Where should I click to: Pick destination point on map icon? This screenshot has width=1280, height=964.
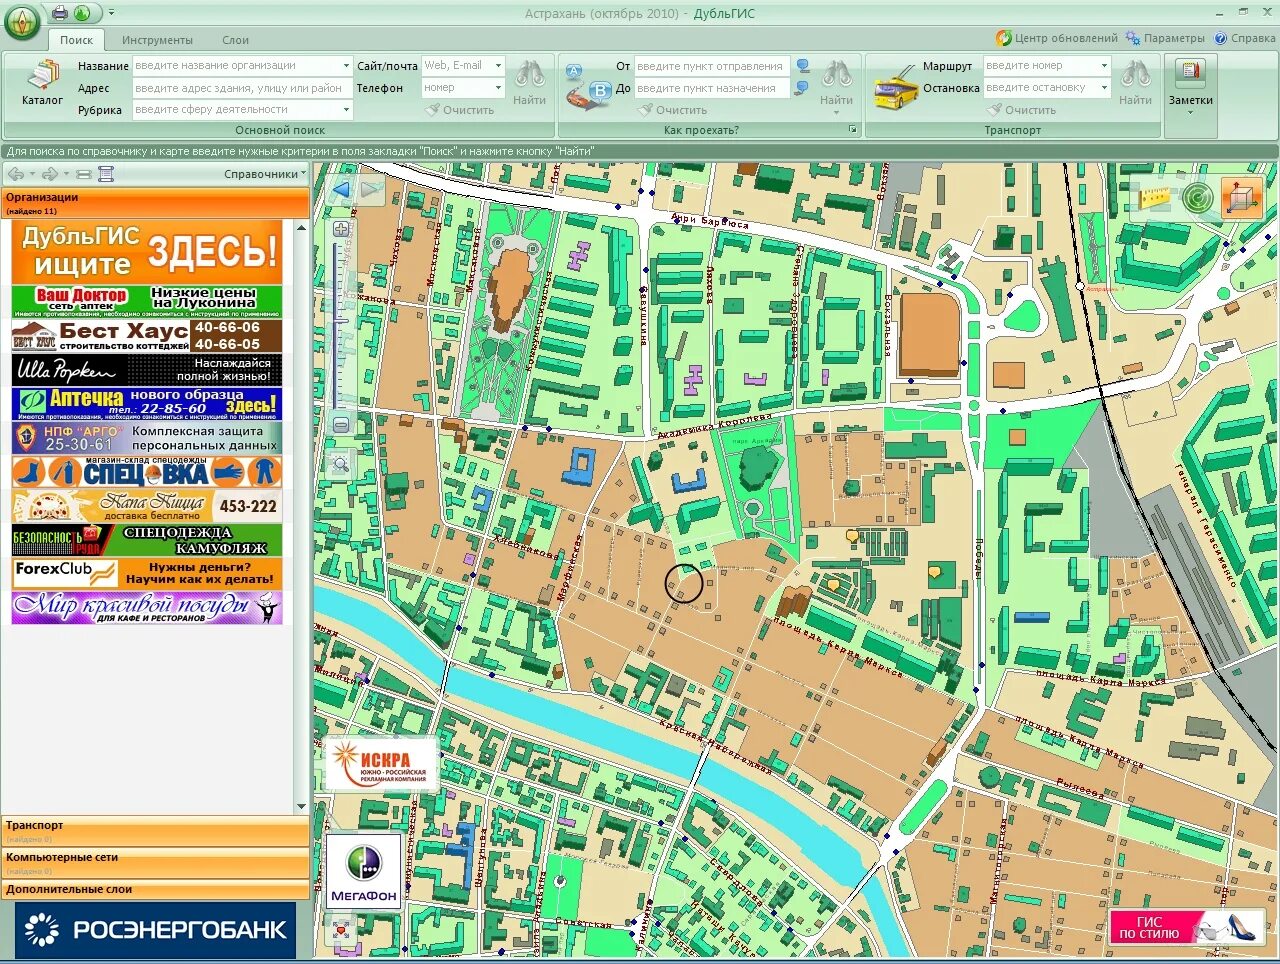coord(802,88)
